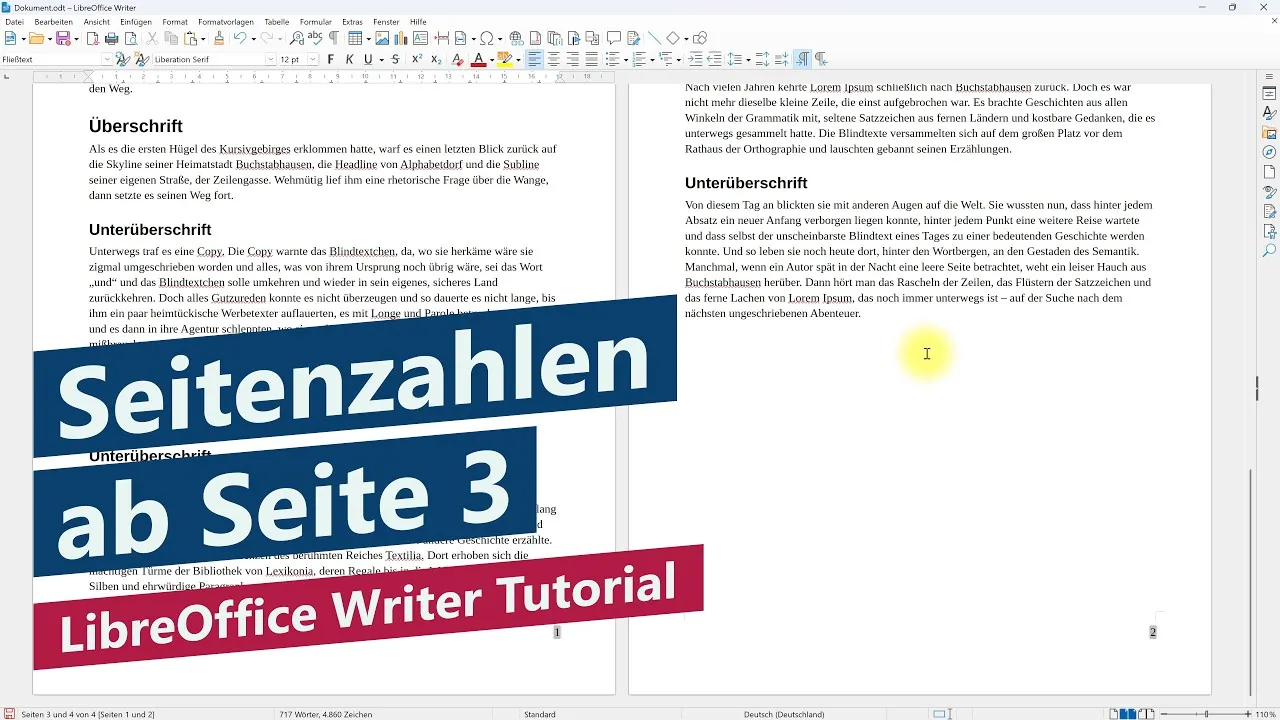Toggle print preview icon
The height and width of the screenshot is (720, 1280).
pos(131,38)
